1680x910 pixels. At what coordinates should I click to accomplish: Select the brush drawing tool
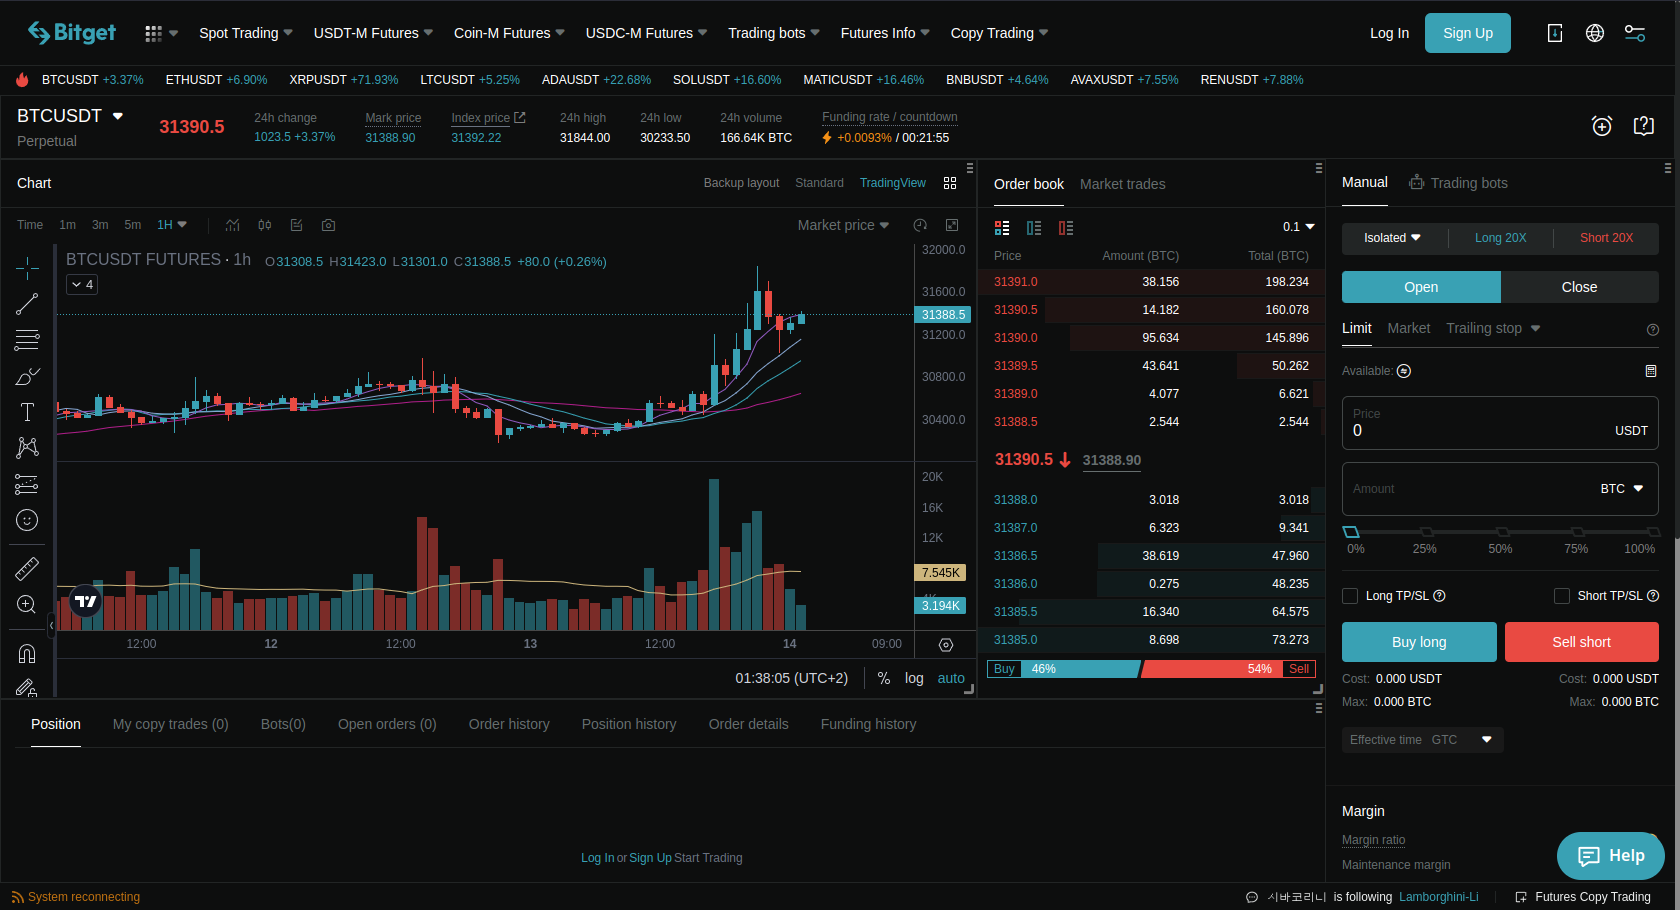click(27, 377)
